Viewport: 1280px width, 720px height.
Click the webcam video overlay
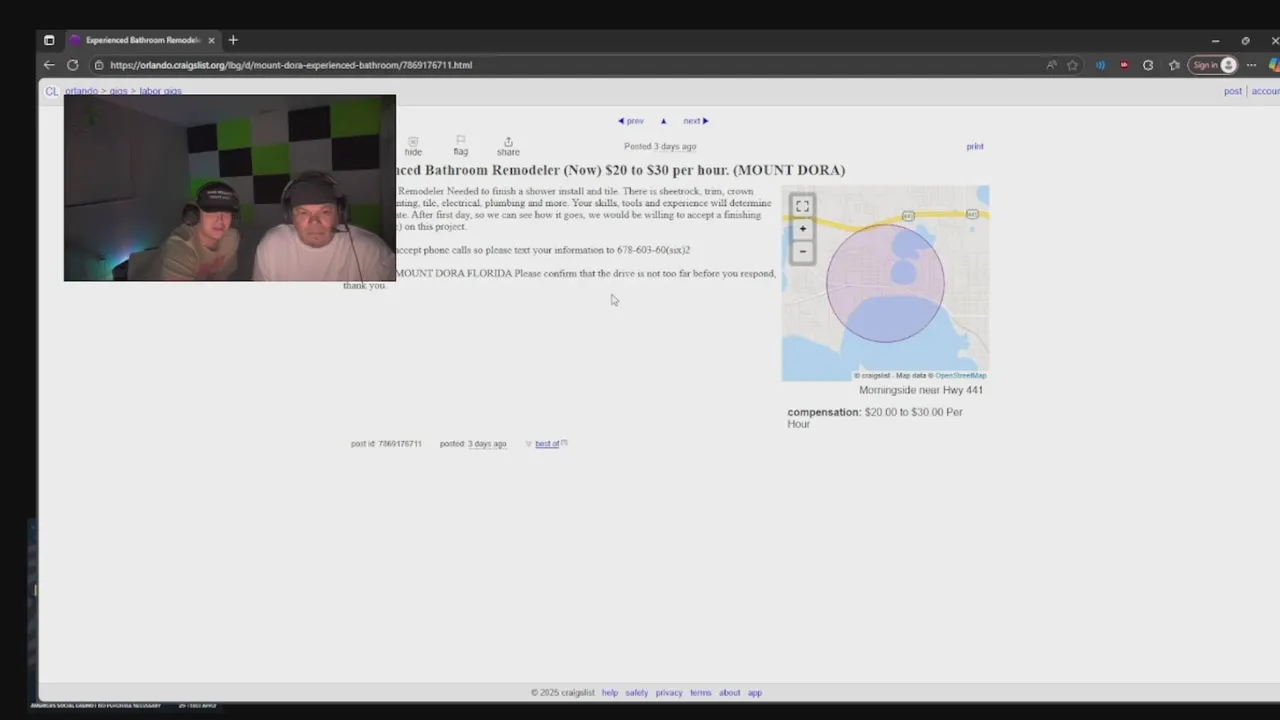230,188
